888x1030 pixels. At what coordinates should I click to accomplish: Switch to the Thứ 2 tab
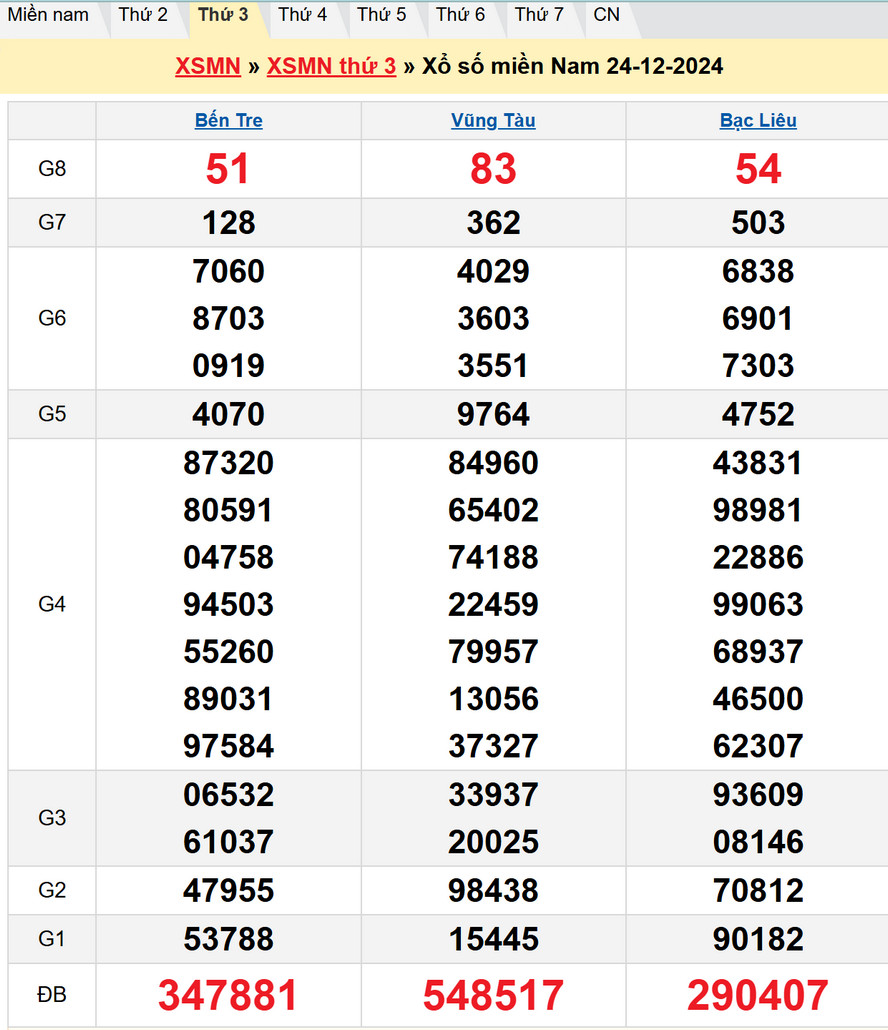[x=143, y=15]
